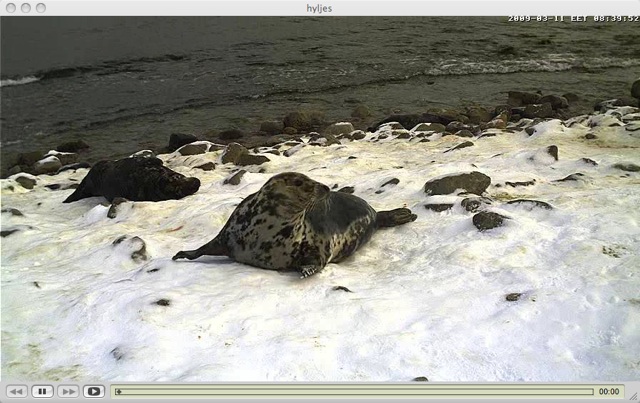Screen dimensions: 640x403
Task: Click the playback progress bar track
Action: pyautogui.click(x=354, y=392)
